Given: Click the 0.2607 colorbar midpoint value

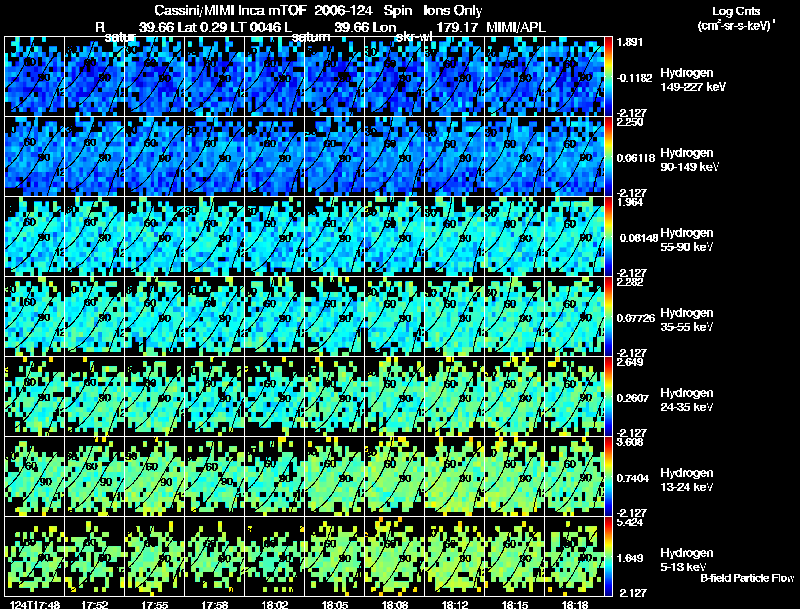Looking at the screenshot, I should click(x=633, y=398).
